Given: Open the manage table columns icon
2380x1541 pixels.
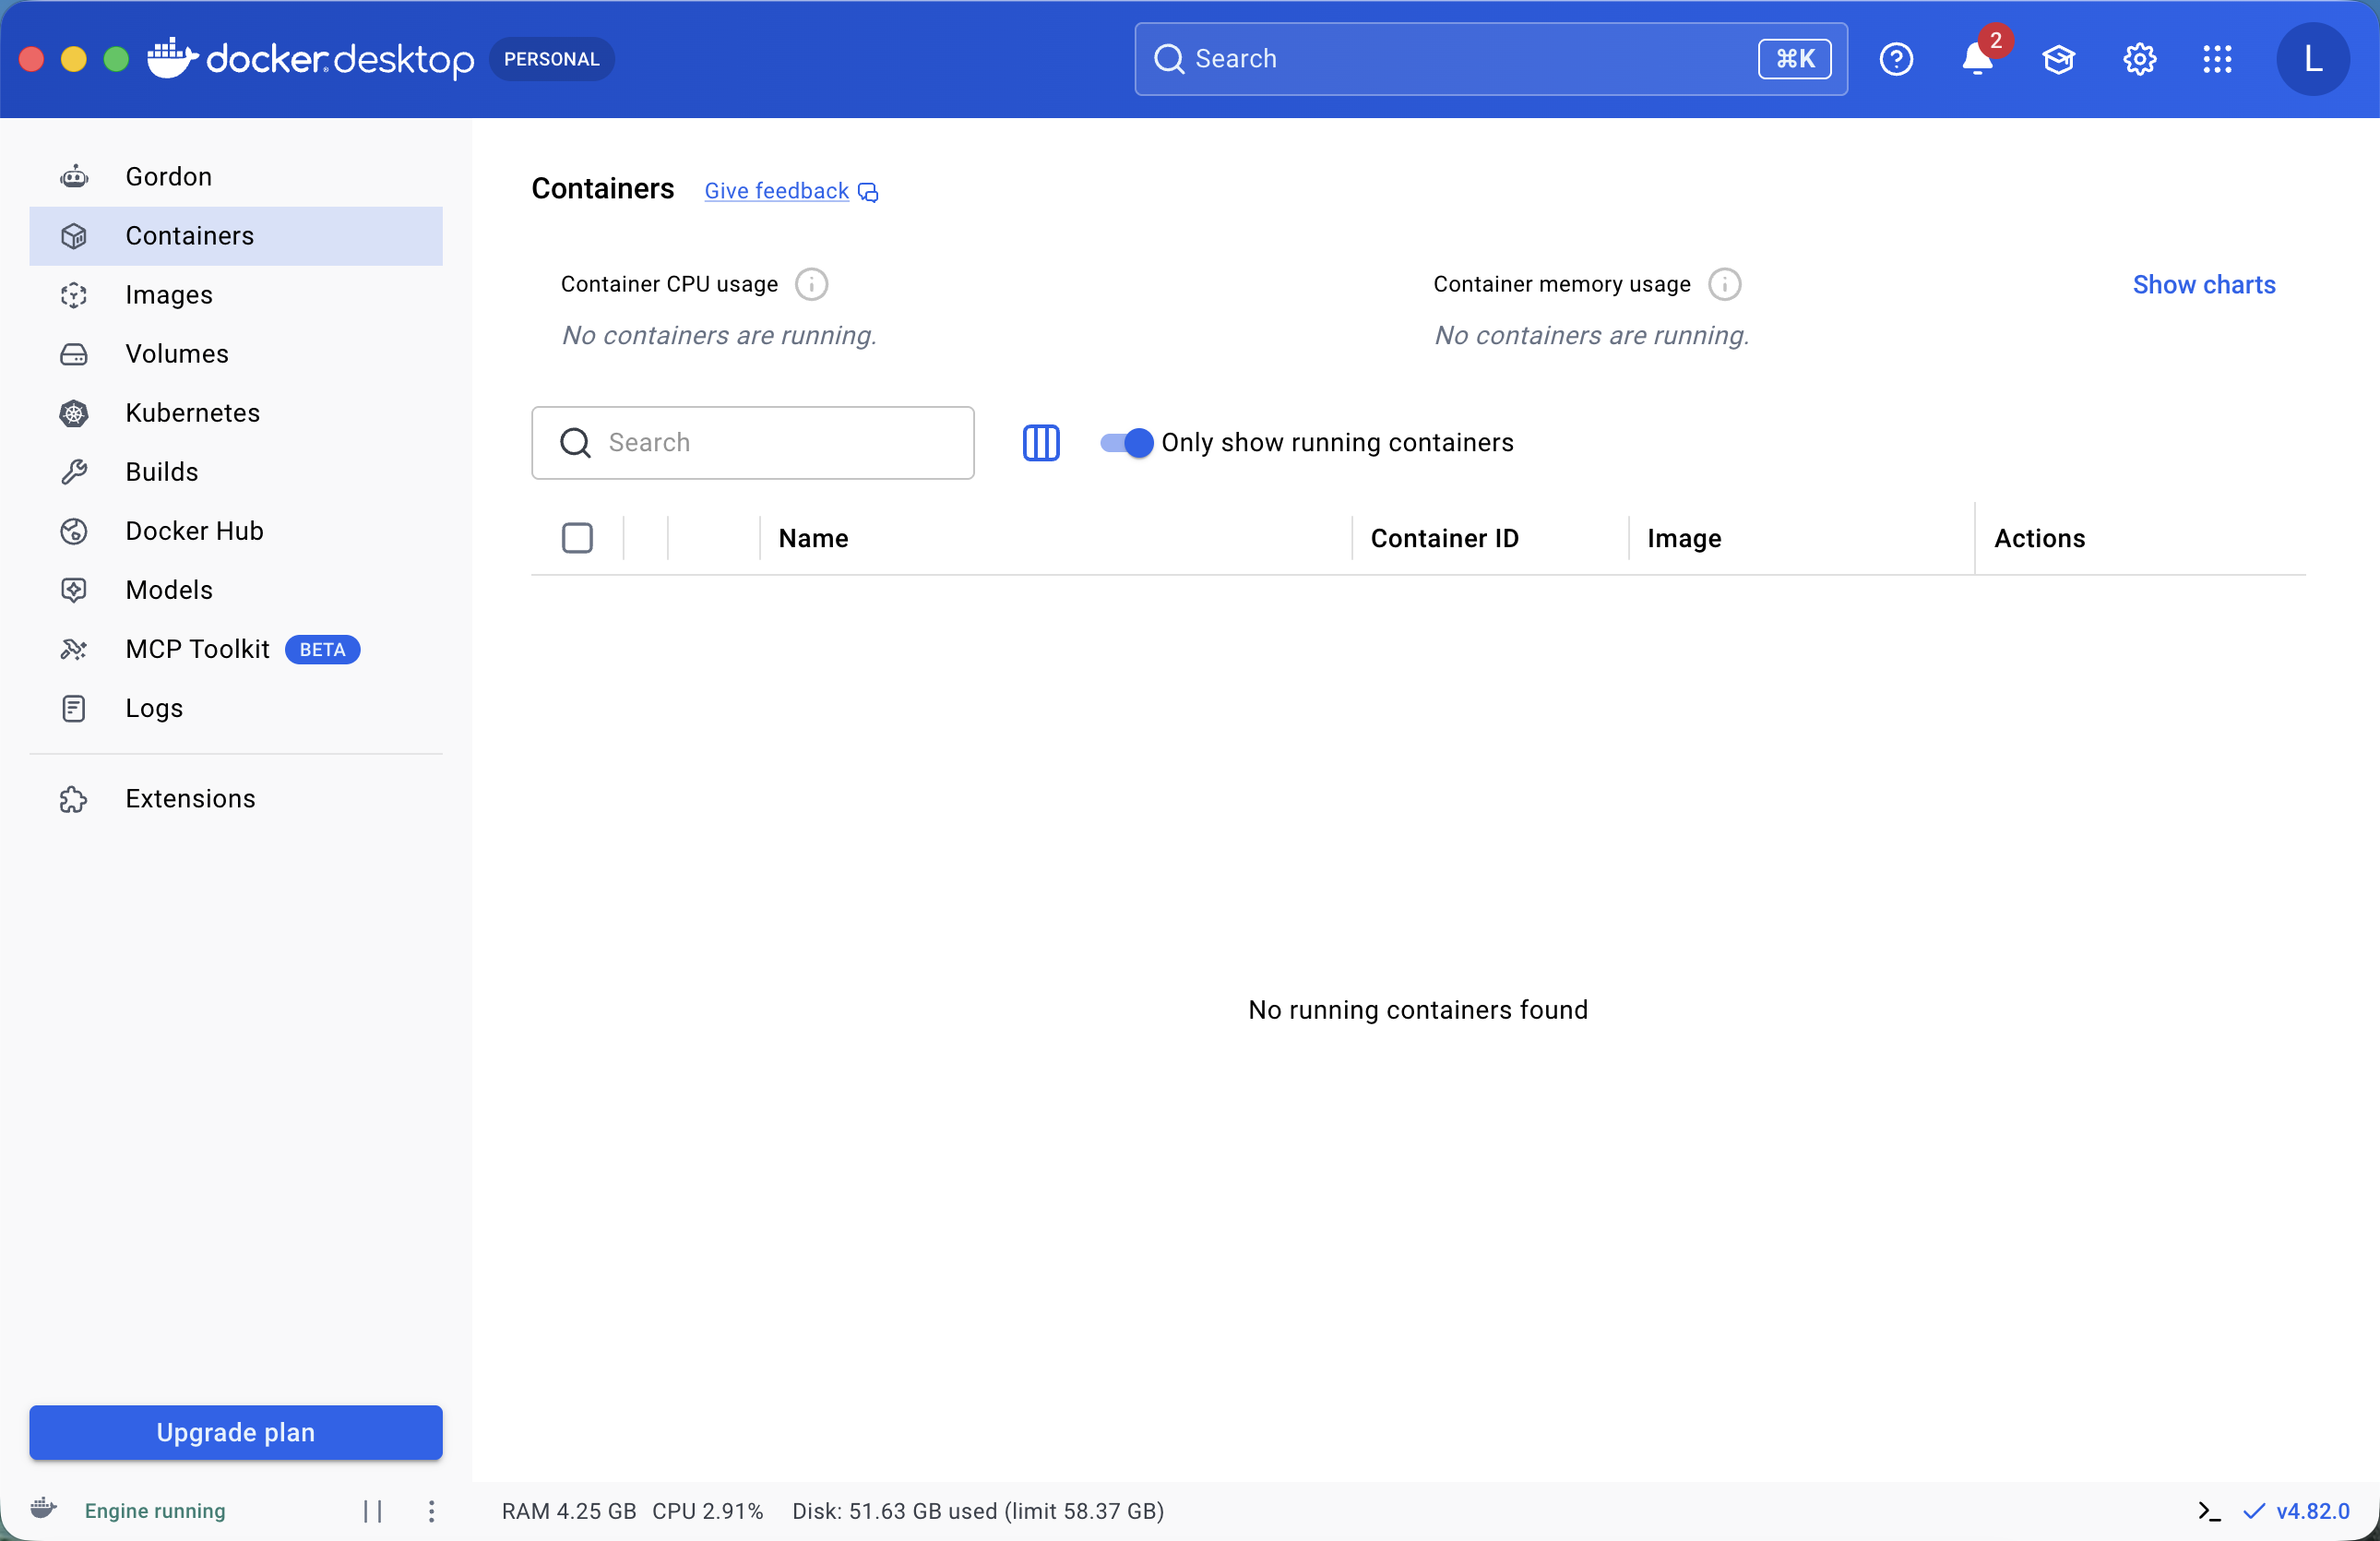Looking at the screenshot, I should coord(1041,443).
